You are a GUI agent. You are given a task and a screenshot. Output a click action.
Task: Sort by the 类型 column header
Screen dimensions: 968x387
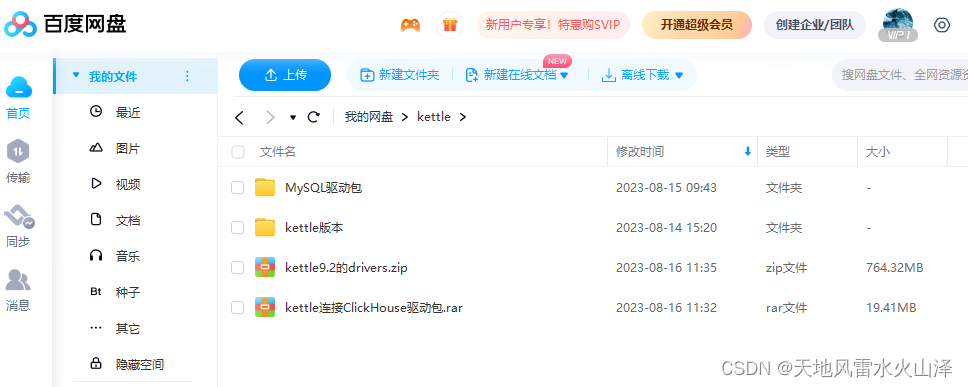click(x=778, y=152)
